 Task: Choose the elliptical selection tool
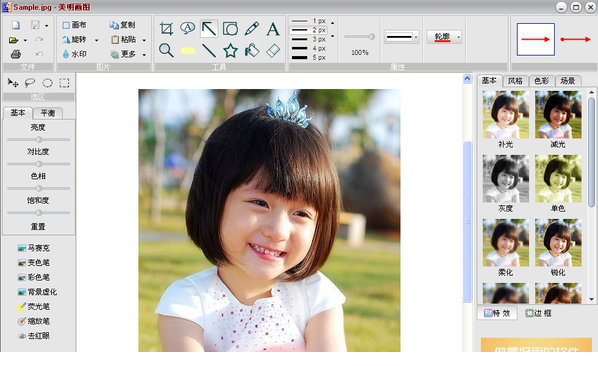(x=47, y=83)
